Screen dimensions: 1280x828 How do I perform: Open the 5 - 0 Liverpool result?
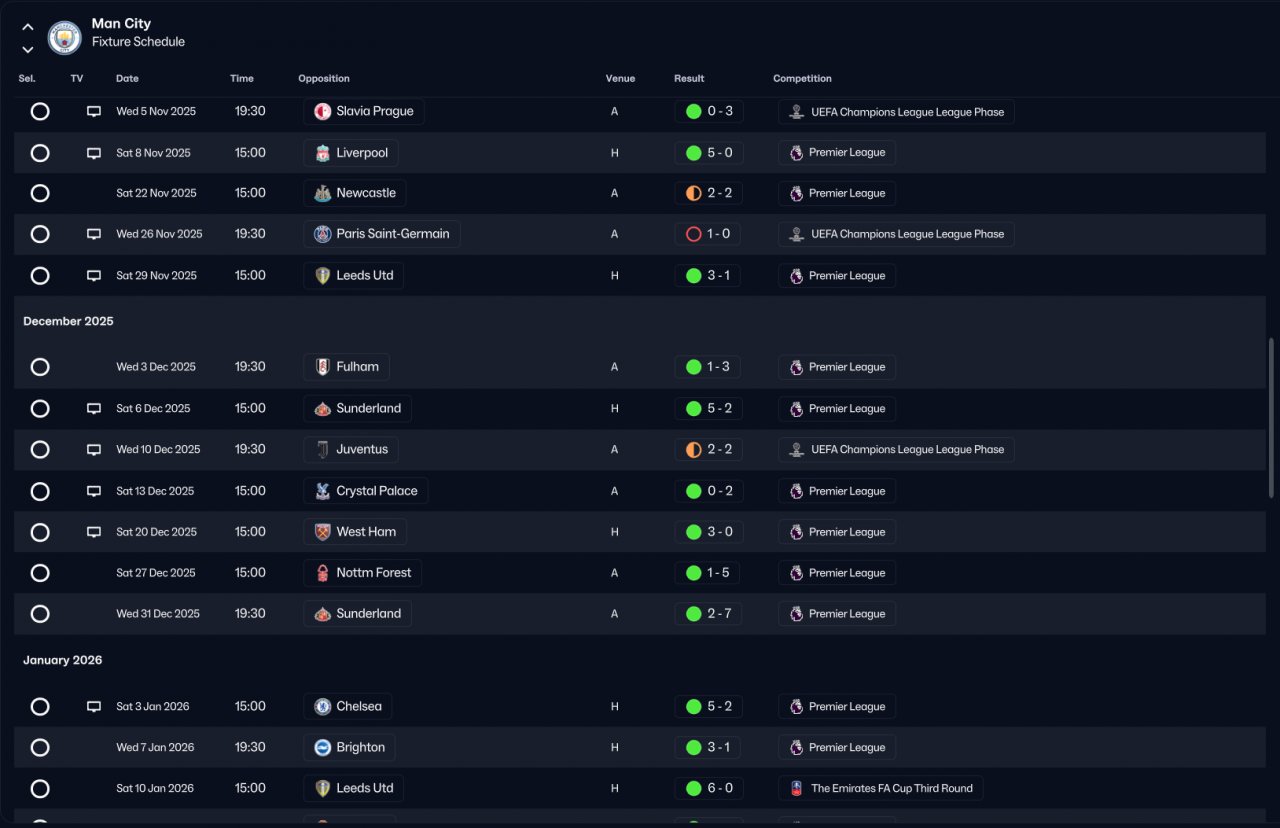click(x=708, y=153)
